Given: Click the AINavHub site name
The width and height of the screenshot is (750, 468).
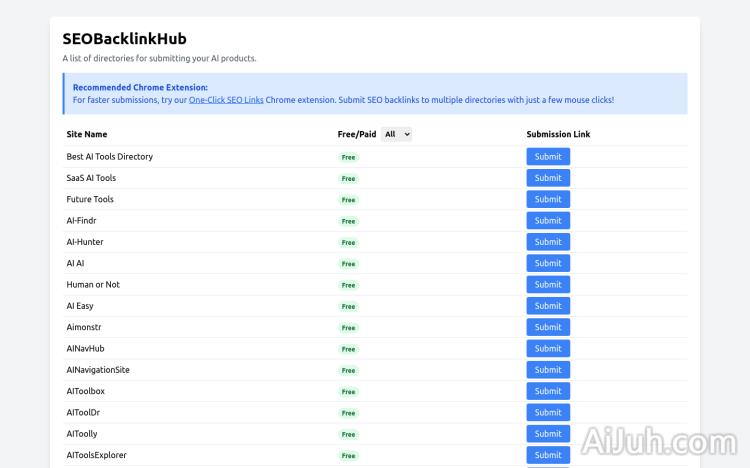Looking at the screenshot, I should pyautogui.click(x=85, y=348).
